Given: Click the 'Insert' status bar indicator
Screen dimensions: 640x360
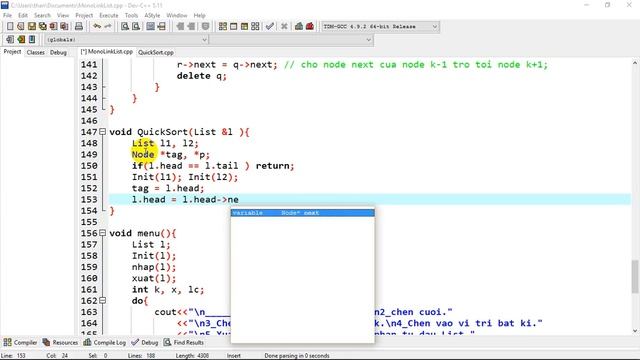Looking at the screenshot, I should tap(234, 356).
